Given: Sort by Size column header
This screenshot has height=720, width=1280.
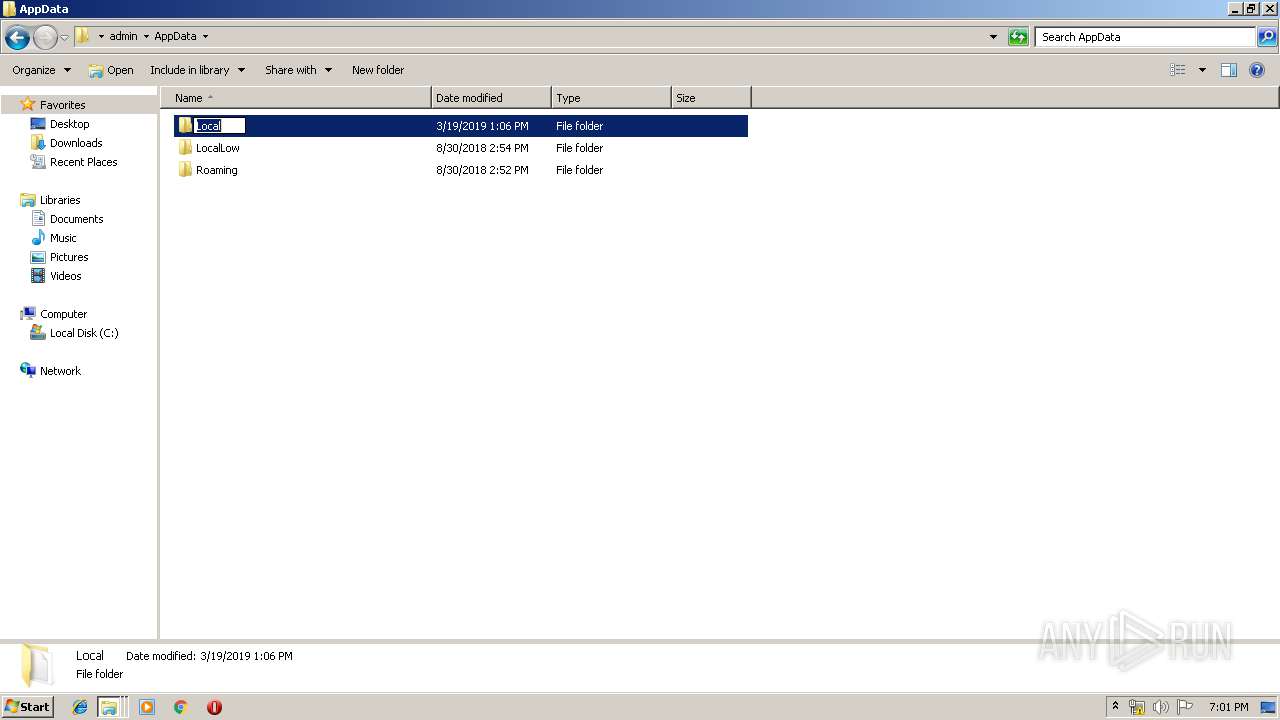Looking at the screenshot, I should click(711, 98).
